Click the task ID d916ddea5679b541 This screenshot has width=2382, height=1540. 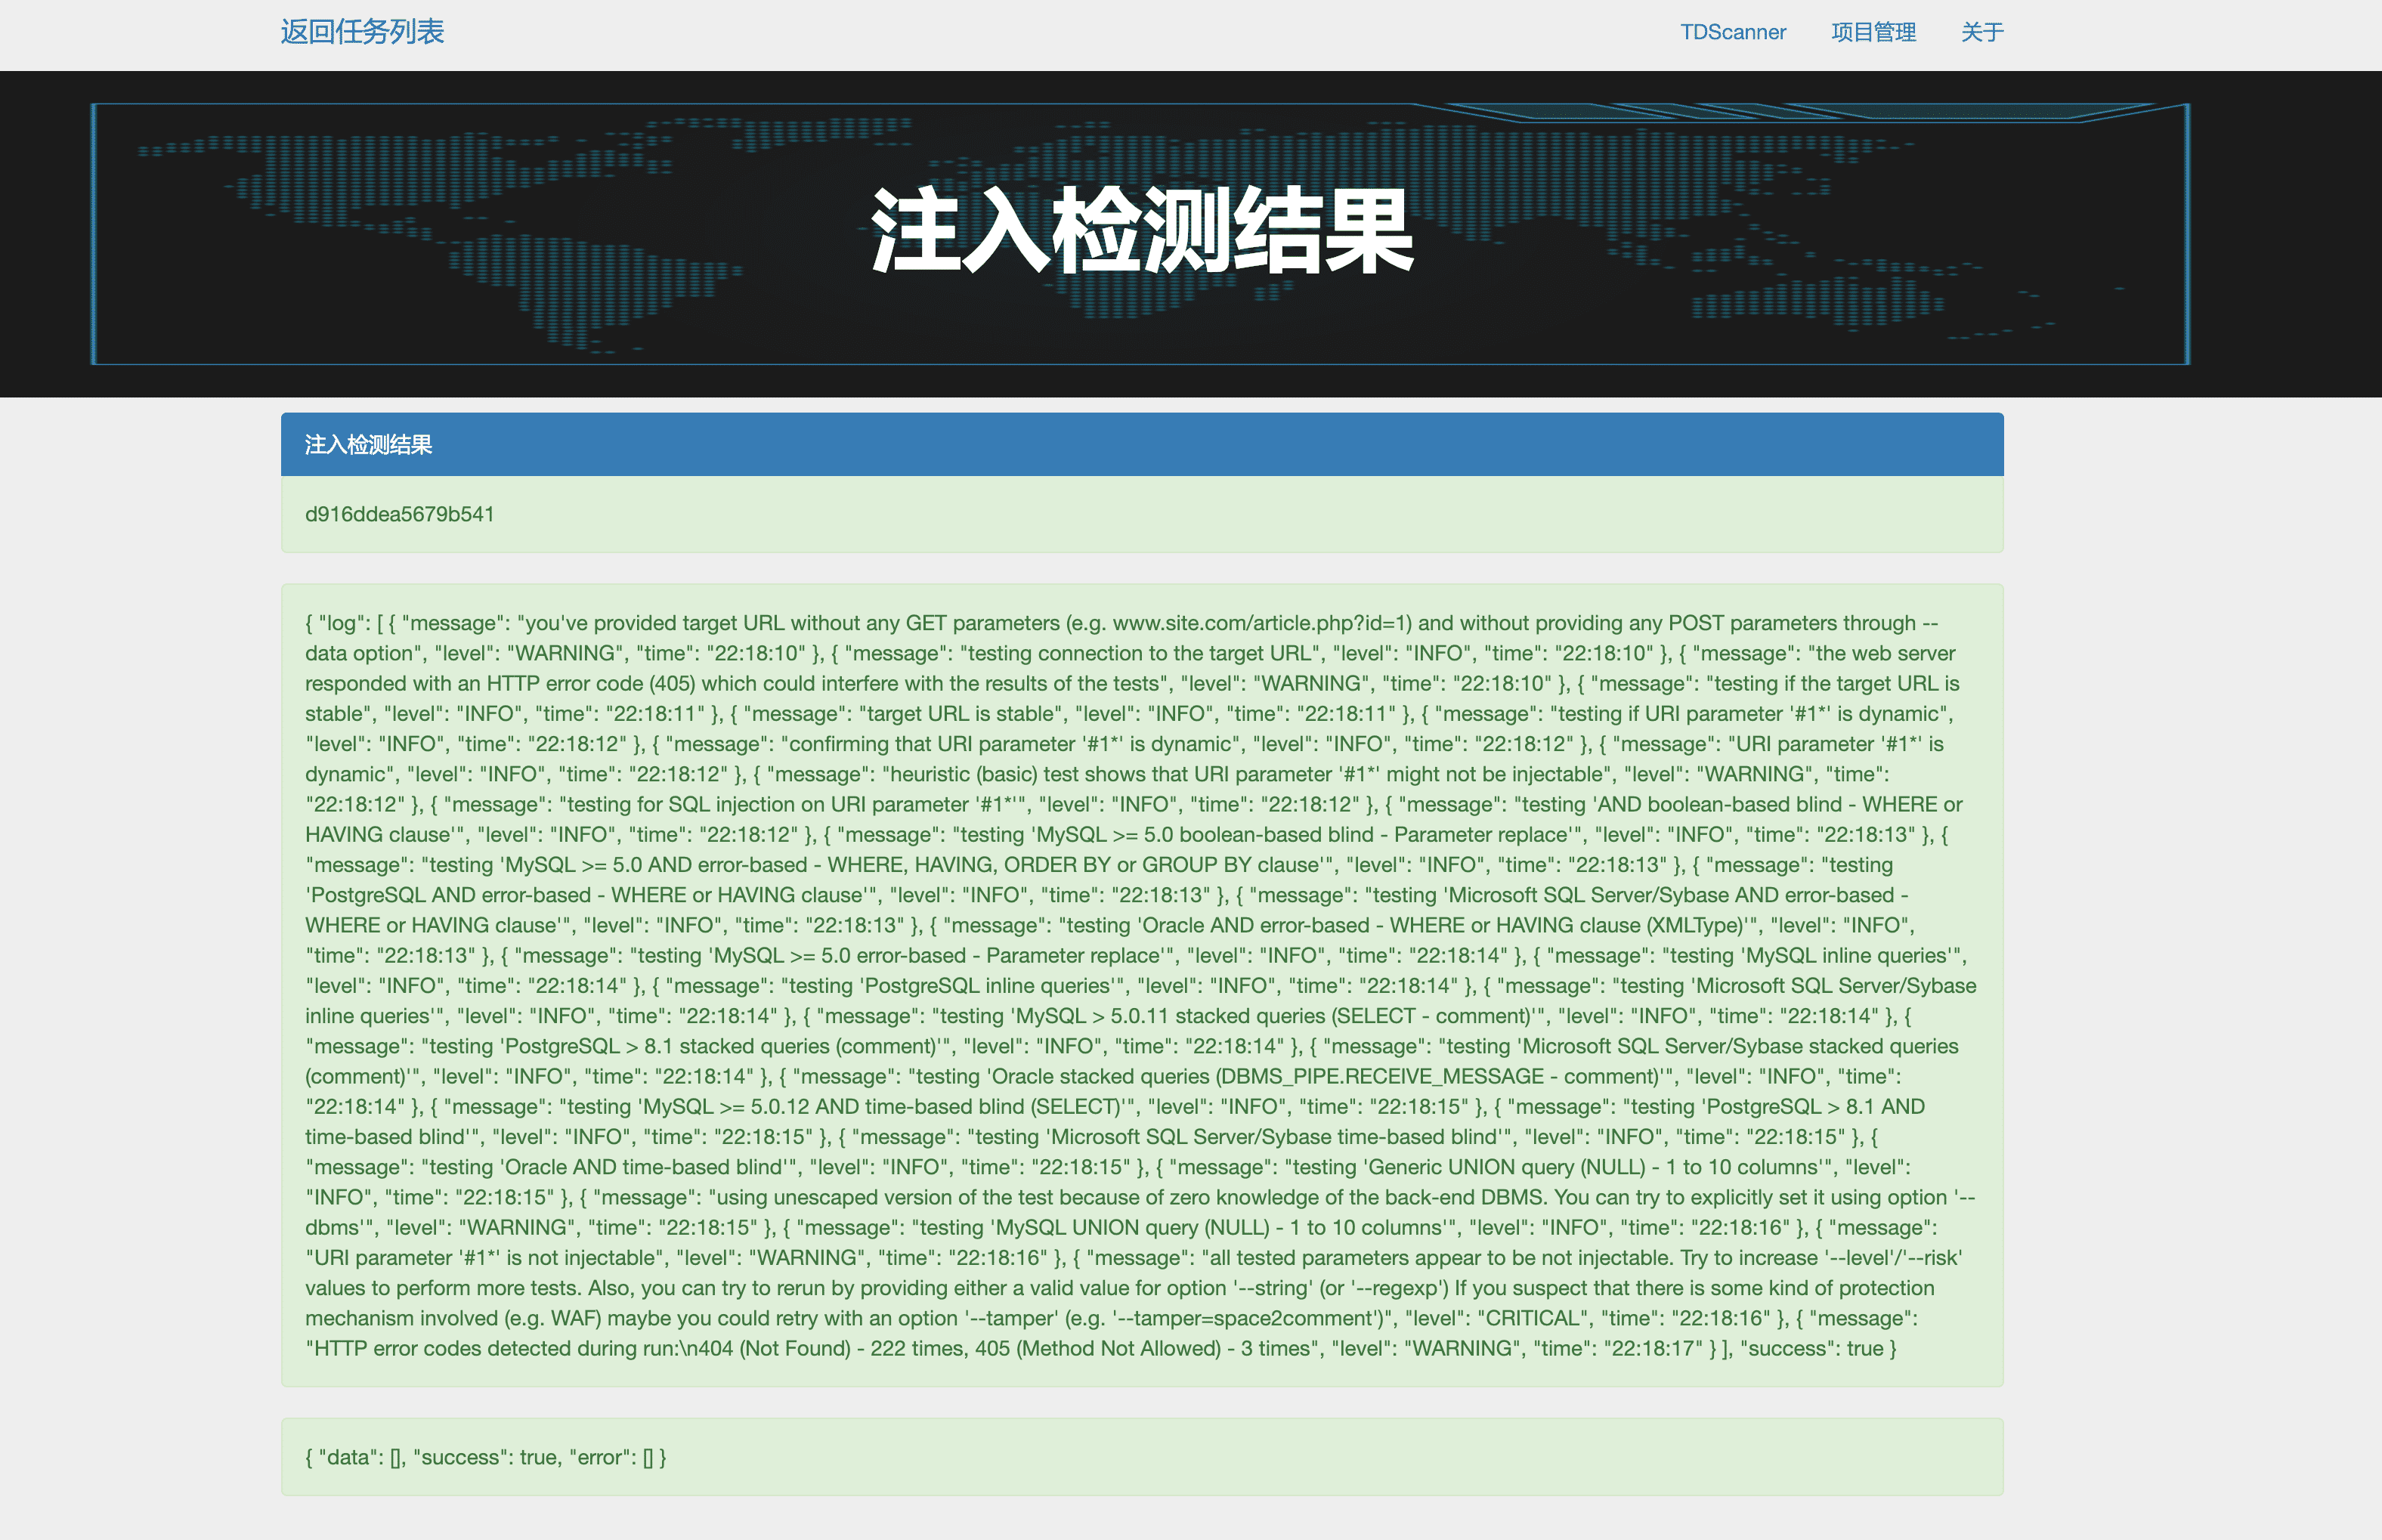(399, 514)
